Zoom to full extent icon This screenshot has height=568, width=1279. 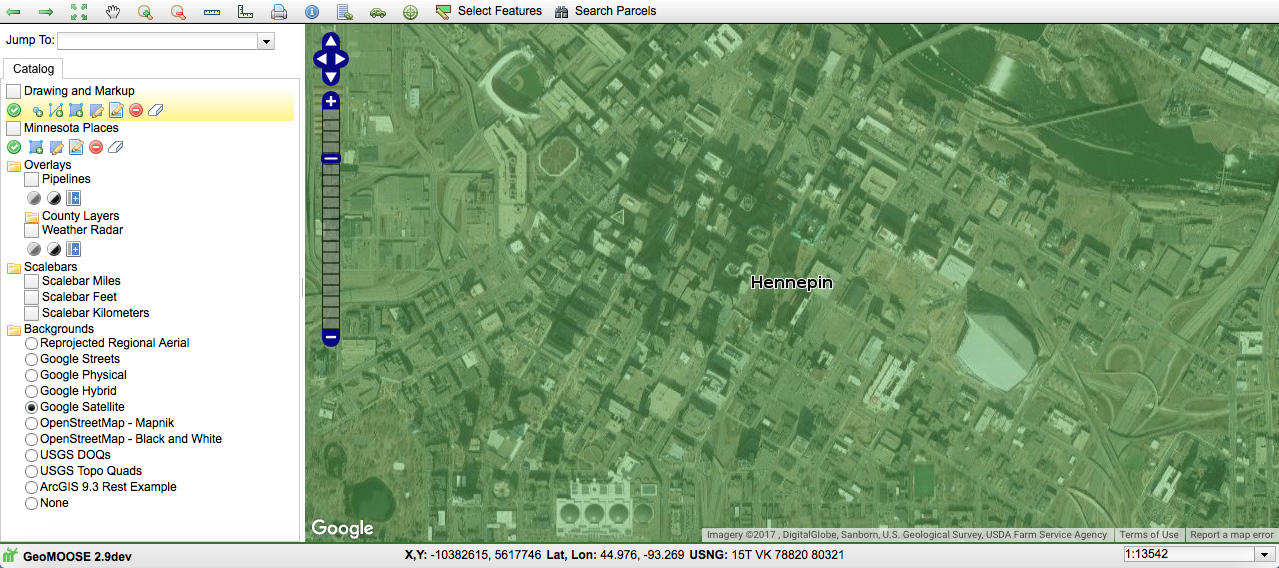79,11
